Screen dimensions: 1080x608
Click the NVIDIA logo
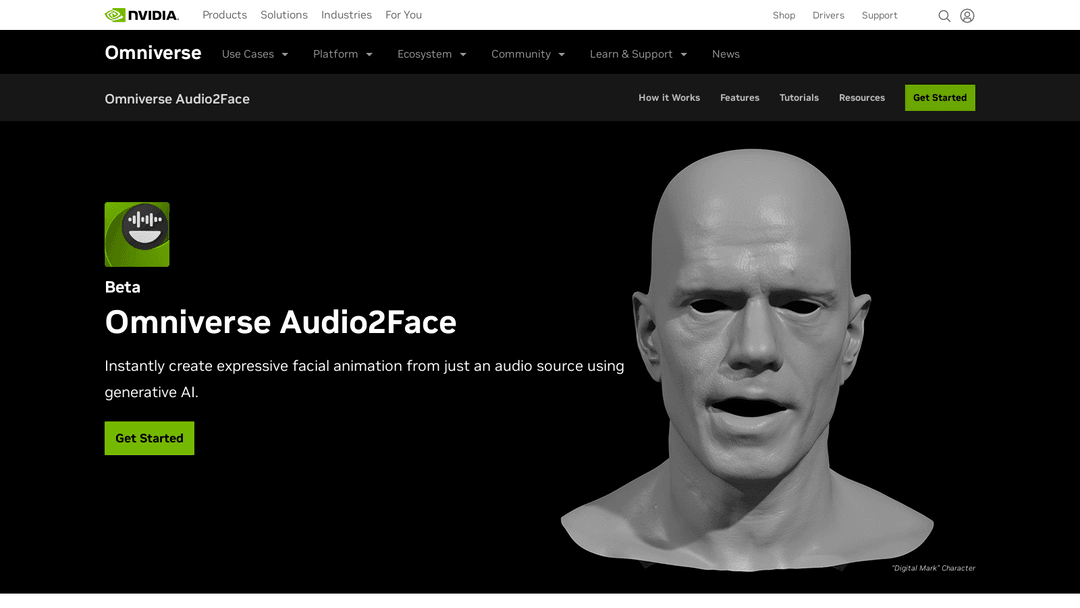click(x=142, y=15)
